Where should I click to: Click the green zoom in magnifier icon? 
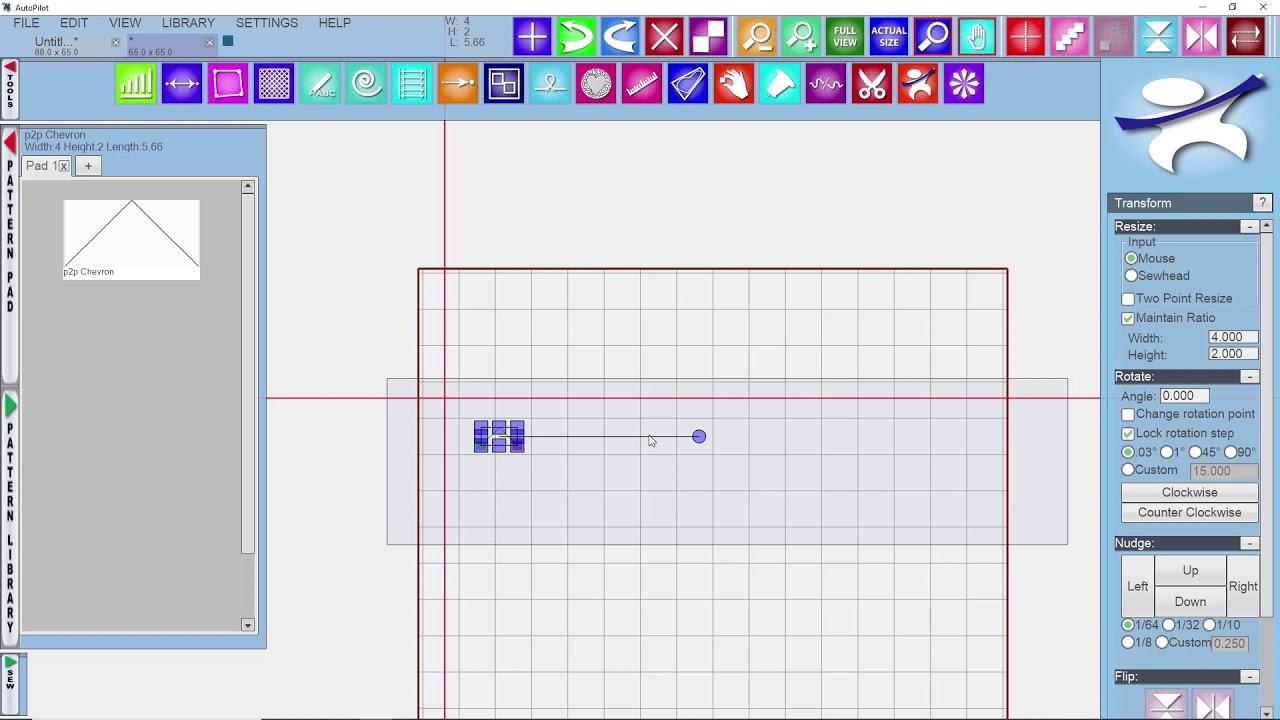click(802, 38)
